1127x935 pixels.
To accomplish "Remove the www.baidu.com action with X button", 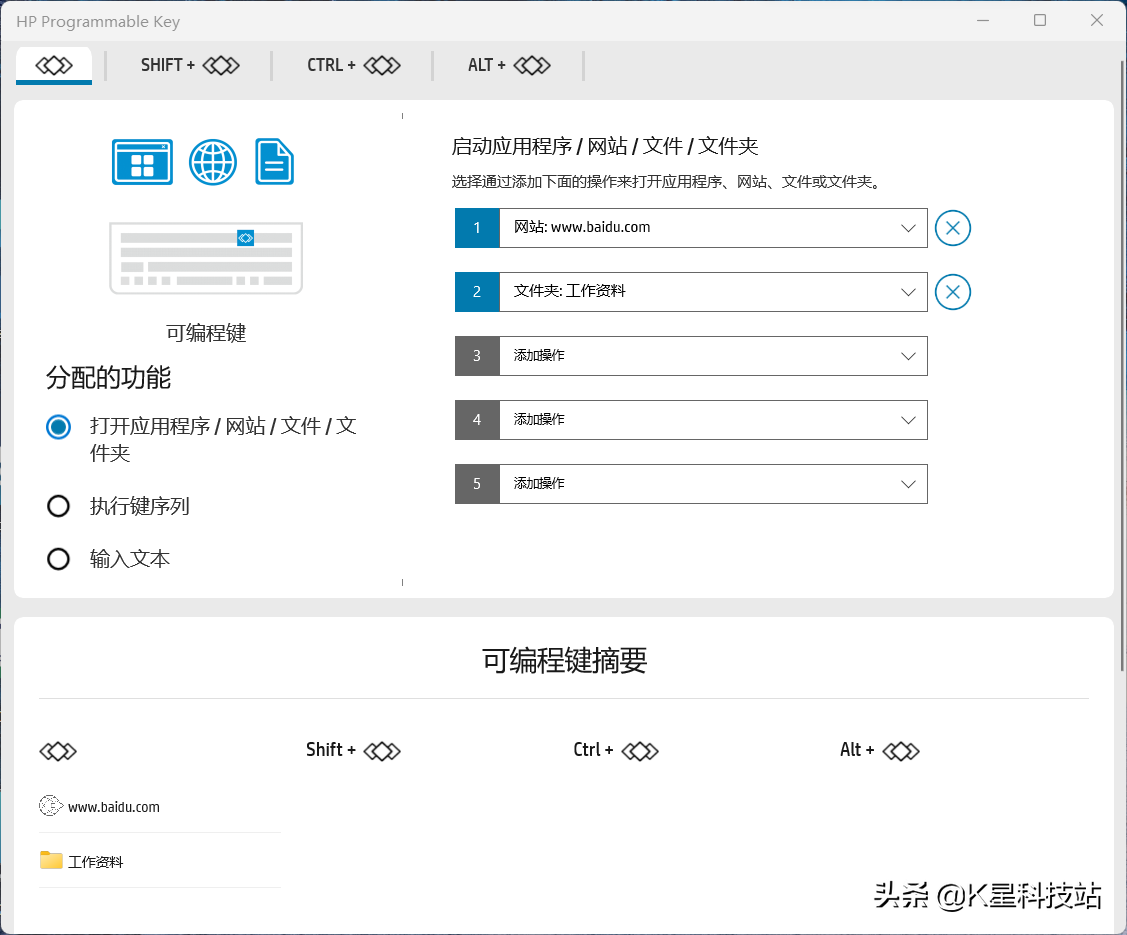I will point(953,229).
